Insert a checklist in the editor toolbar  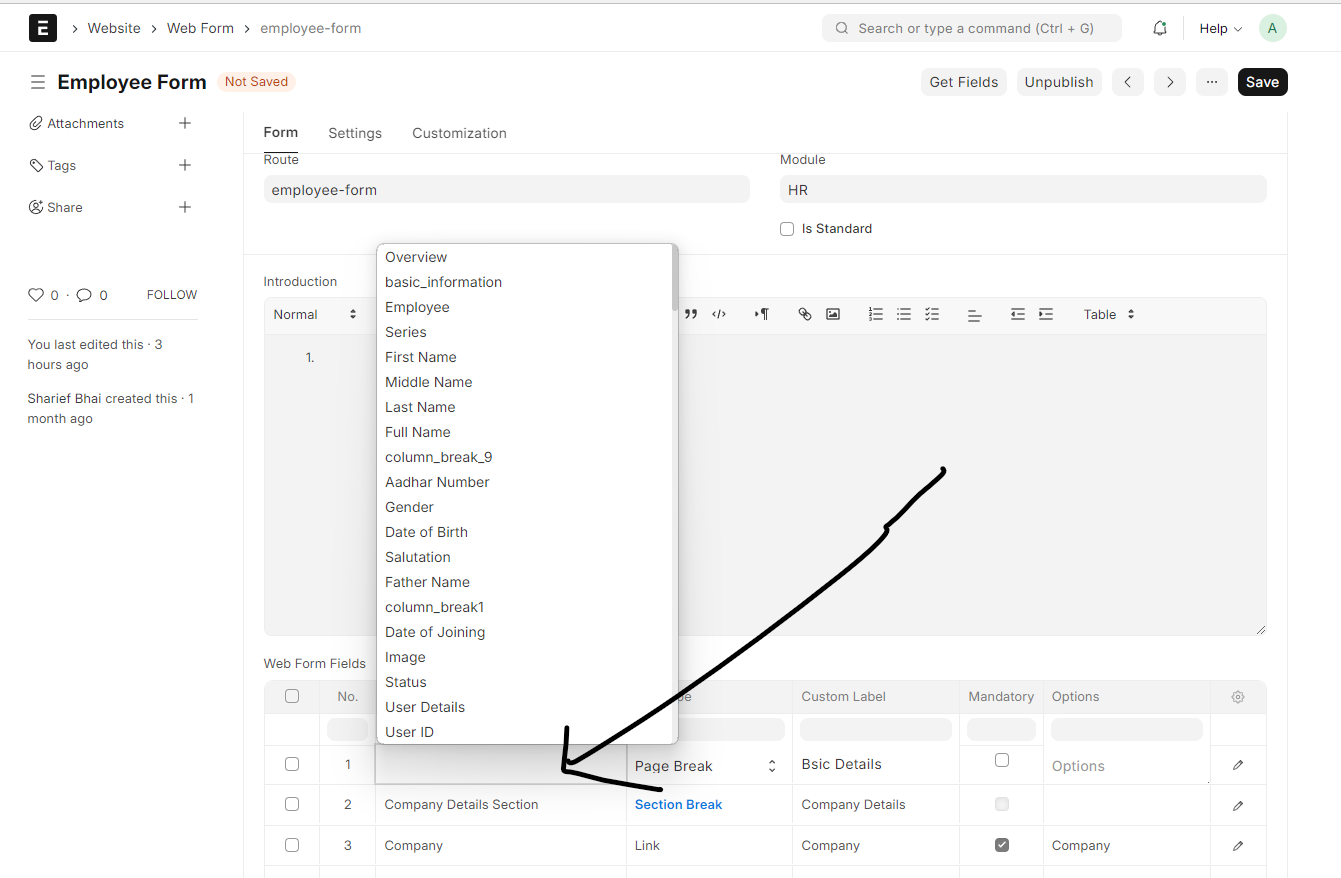(x=931, y=313)
